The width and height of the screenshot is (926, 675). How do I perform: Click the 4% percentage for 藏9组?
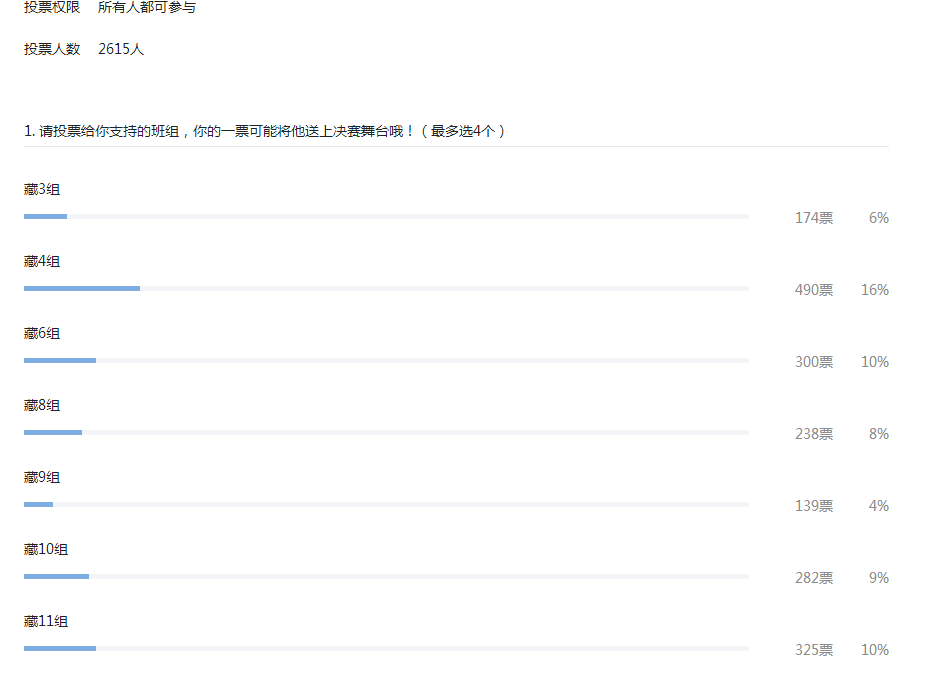click(x=878, y=506)
